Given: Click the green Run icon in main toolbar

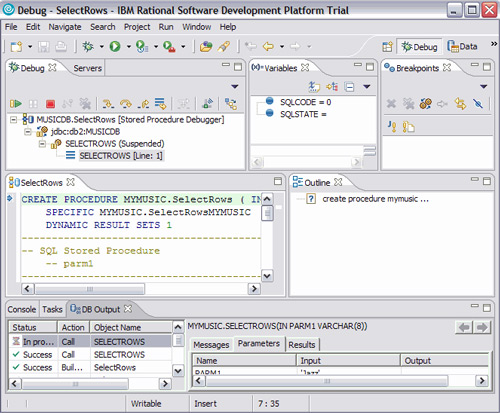Looking at the screenshot, I should (x=115, y=46).
